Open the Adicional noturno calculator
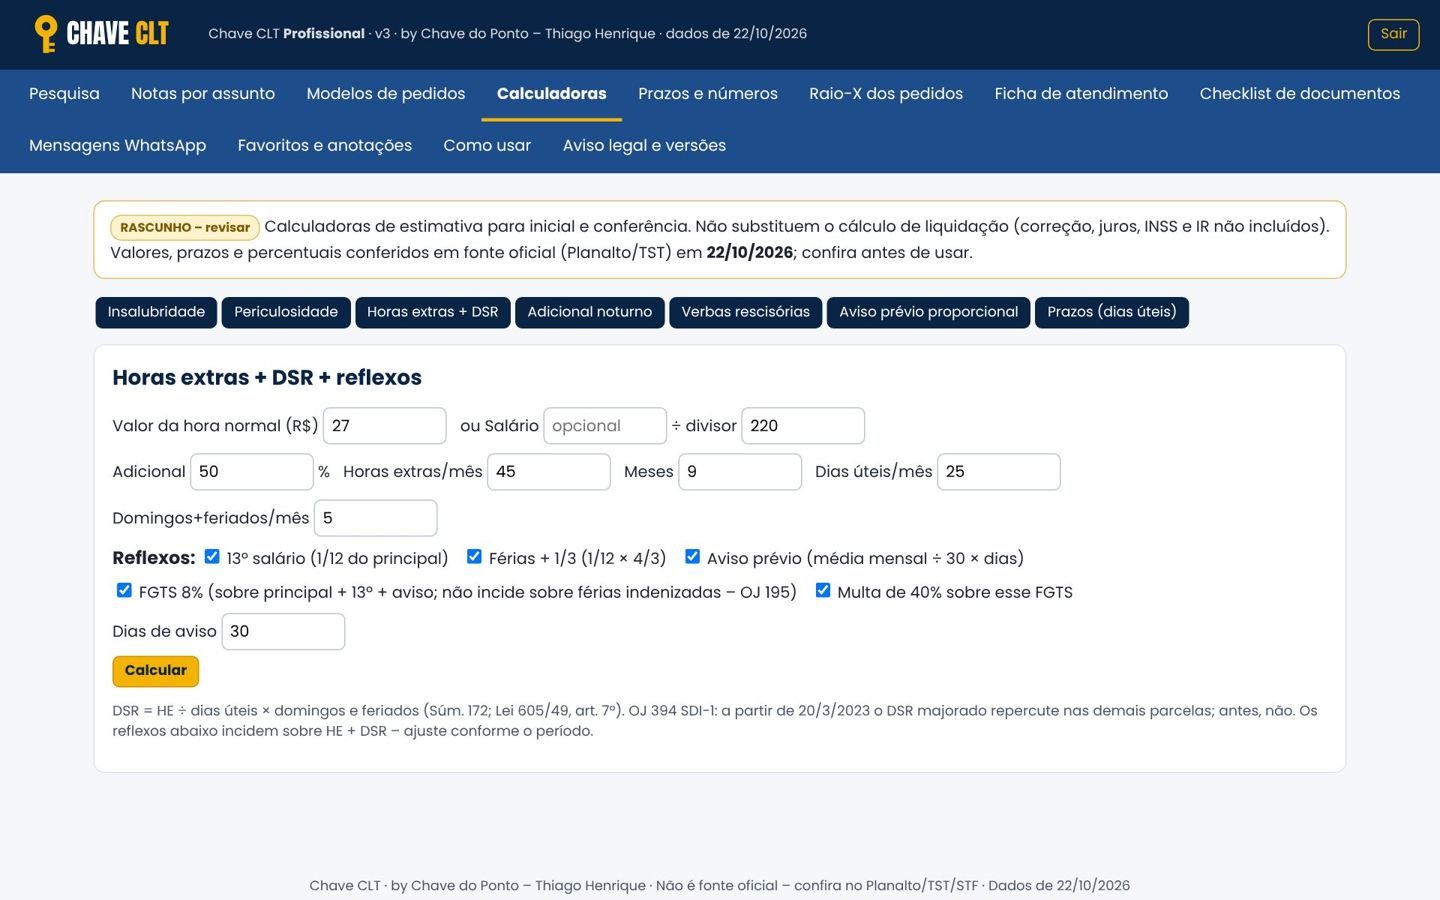This screenshot has width=1440, height=900. click(x=590, y=312)
